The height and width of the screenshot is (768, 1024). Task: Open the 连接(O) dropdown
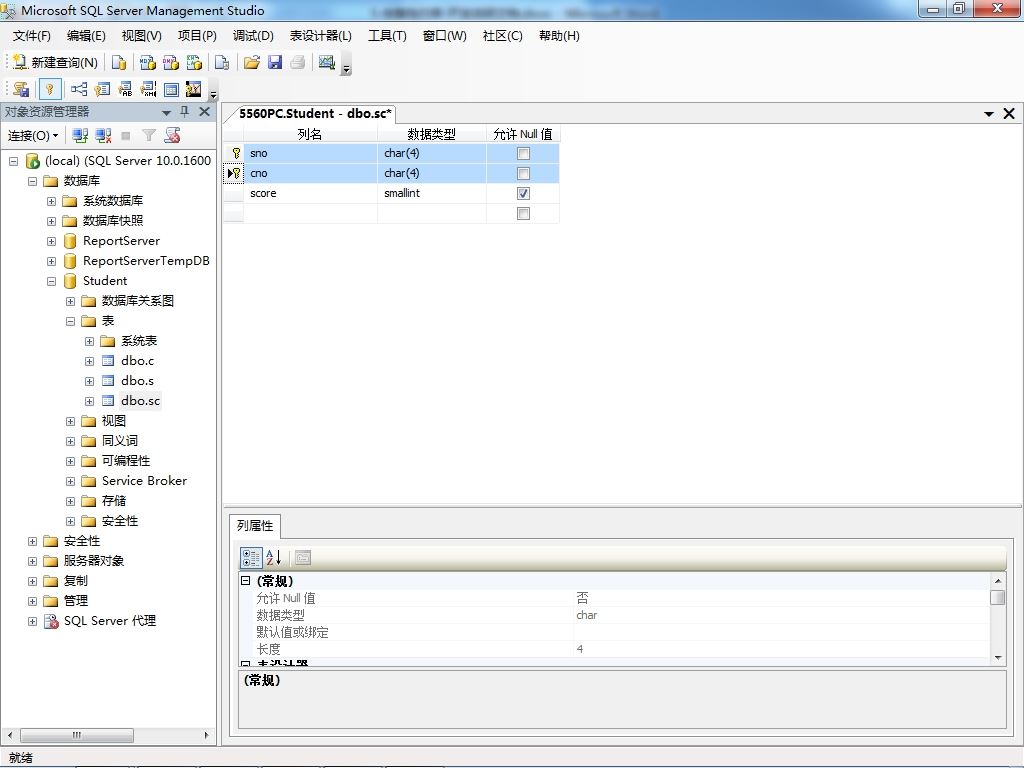pos(33,135)
